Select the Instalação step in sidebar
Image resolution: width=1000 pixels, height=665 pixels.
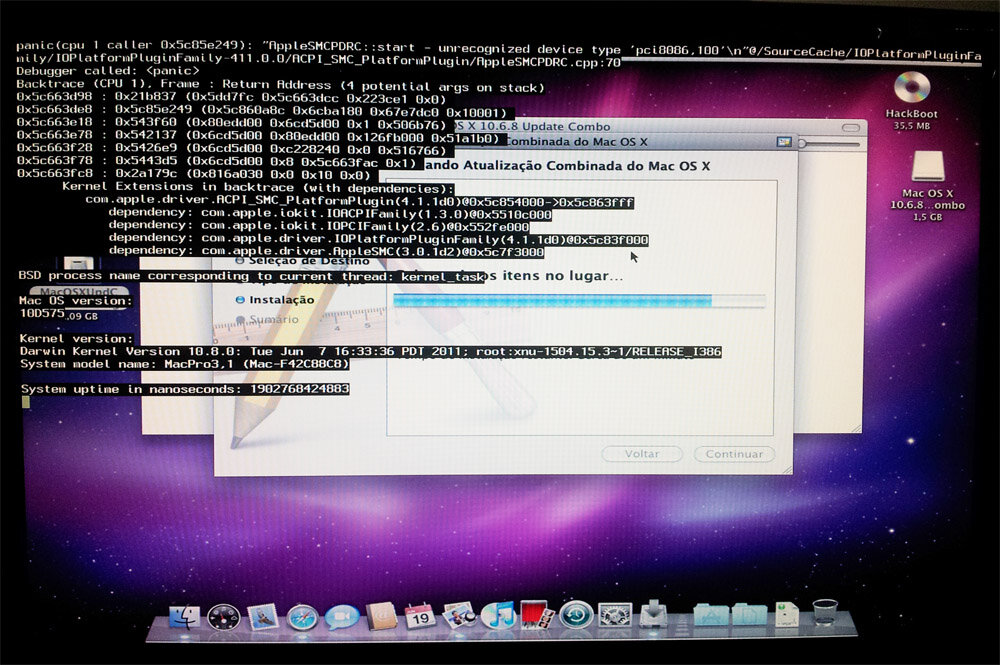(281, 299)
